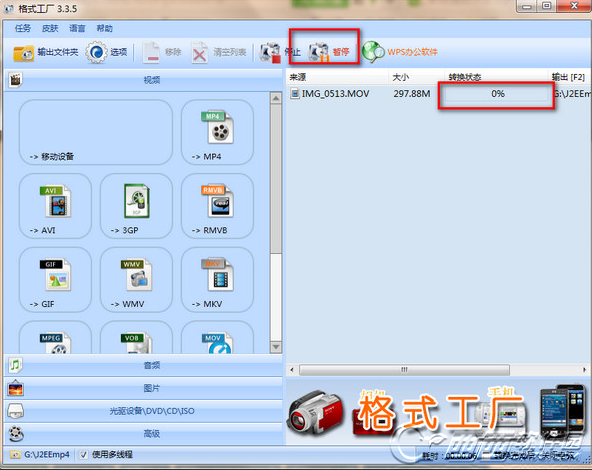
Task: Pause the conversion (暂停)
Action: pos(328,52)
